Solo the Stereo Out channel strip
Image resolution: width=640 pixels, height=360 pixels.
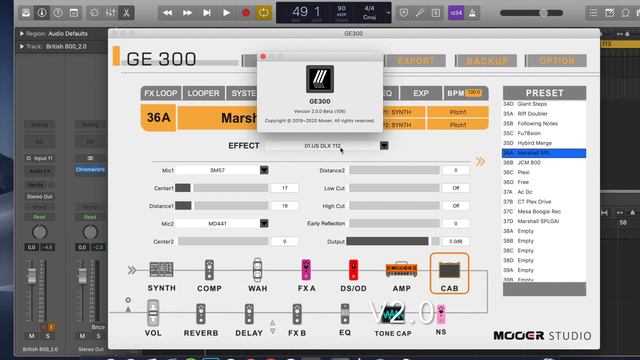tap(98, 336)
